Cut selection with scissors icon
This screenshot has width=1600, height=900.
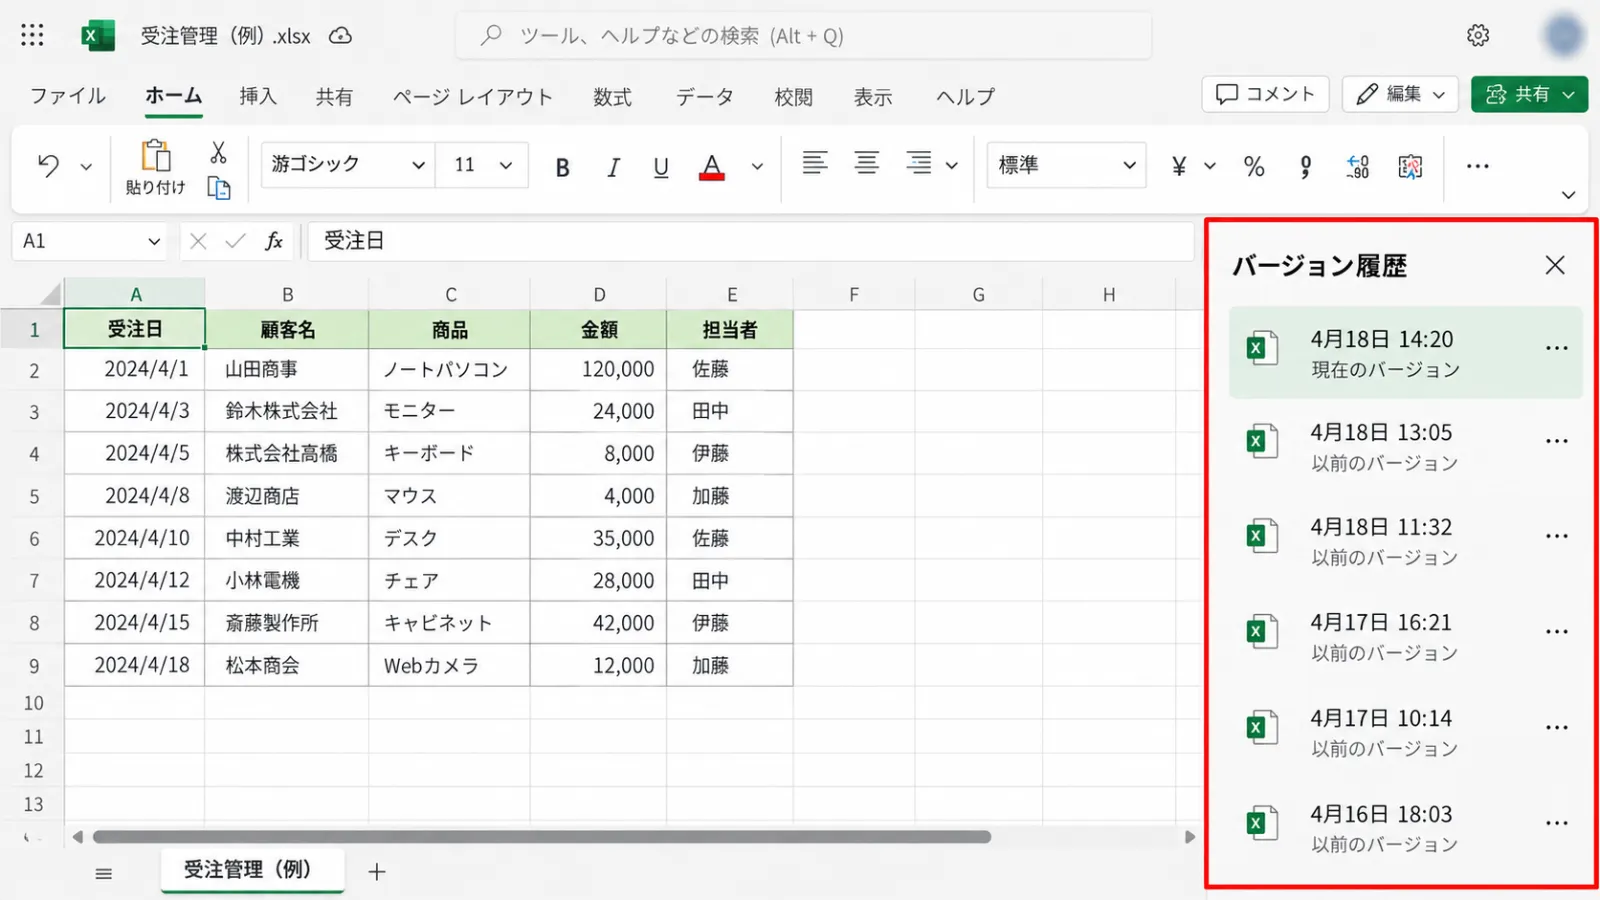coord(218,152)
